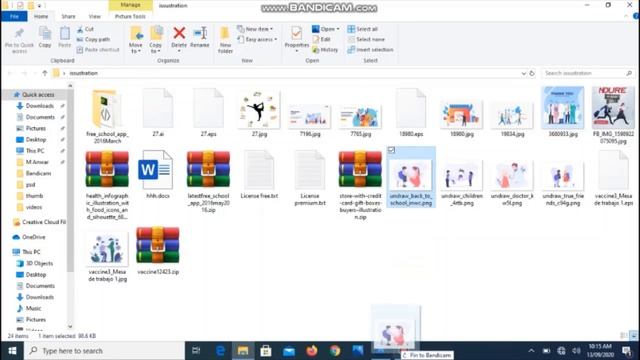The height and width of the screenshot is (360, 640).
Task: Open the File tab
Action: click(14, 16)
